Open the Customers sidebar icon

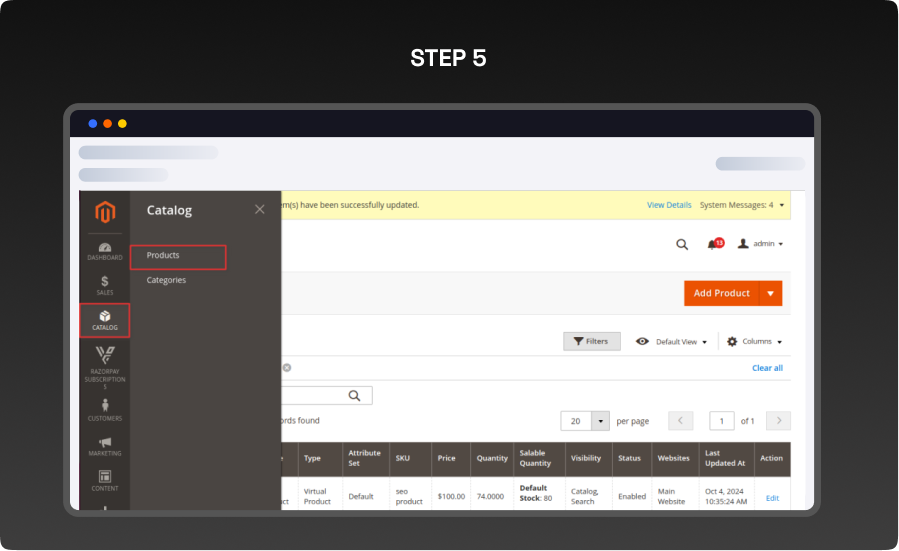(x=105, y=410)
